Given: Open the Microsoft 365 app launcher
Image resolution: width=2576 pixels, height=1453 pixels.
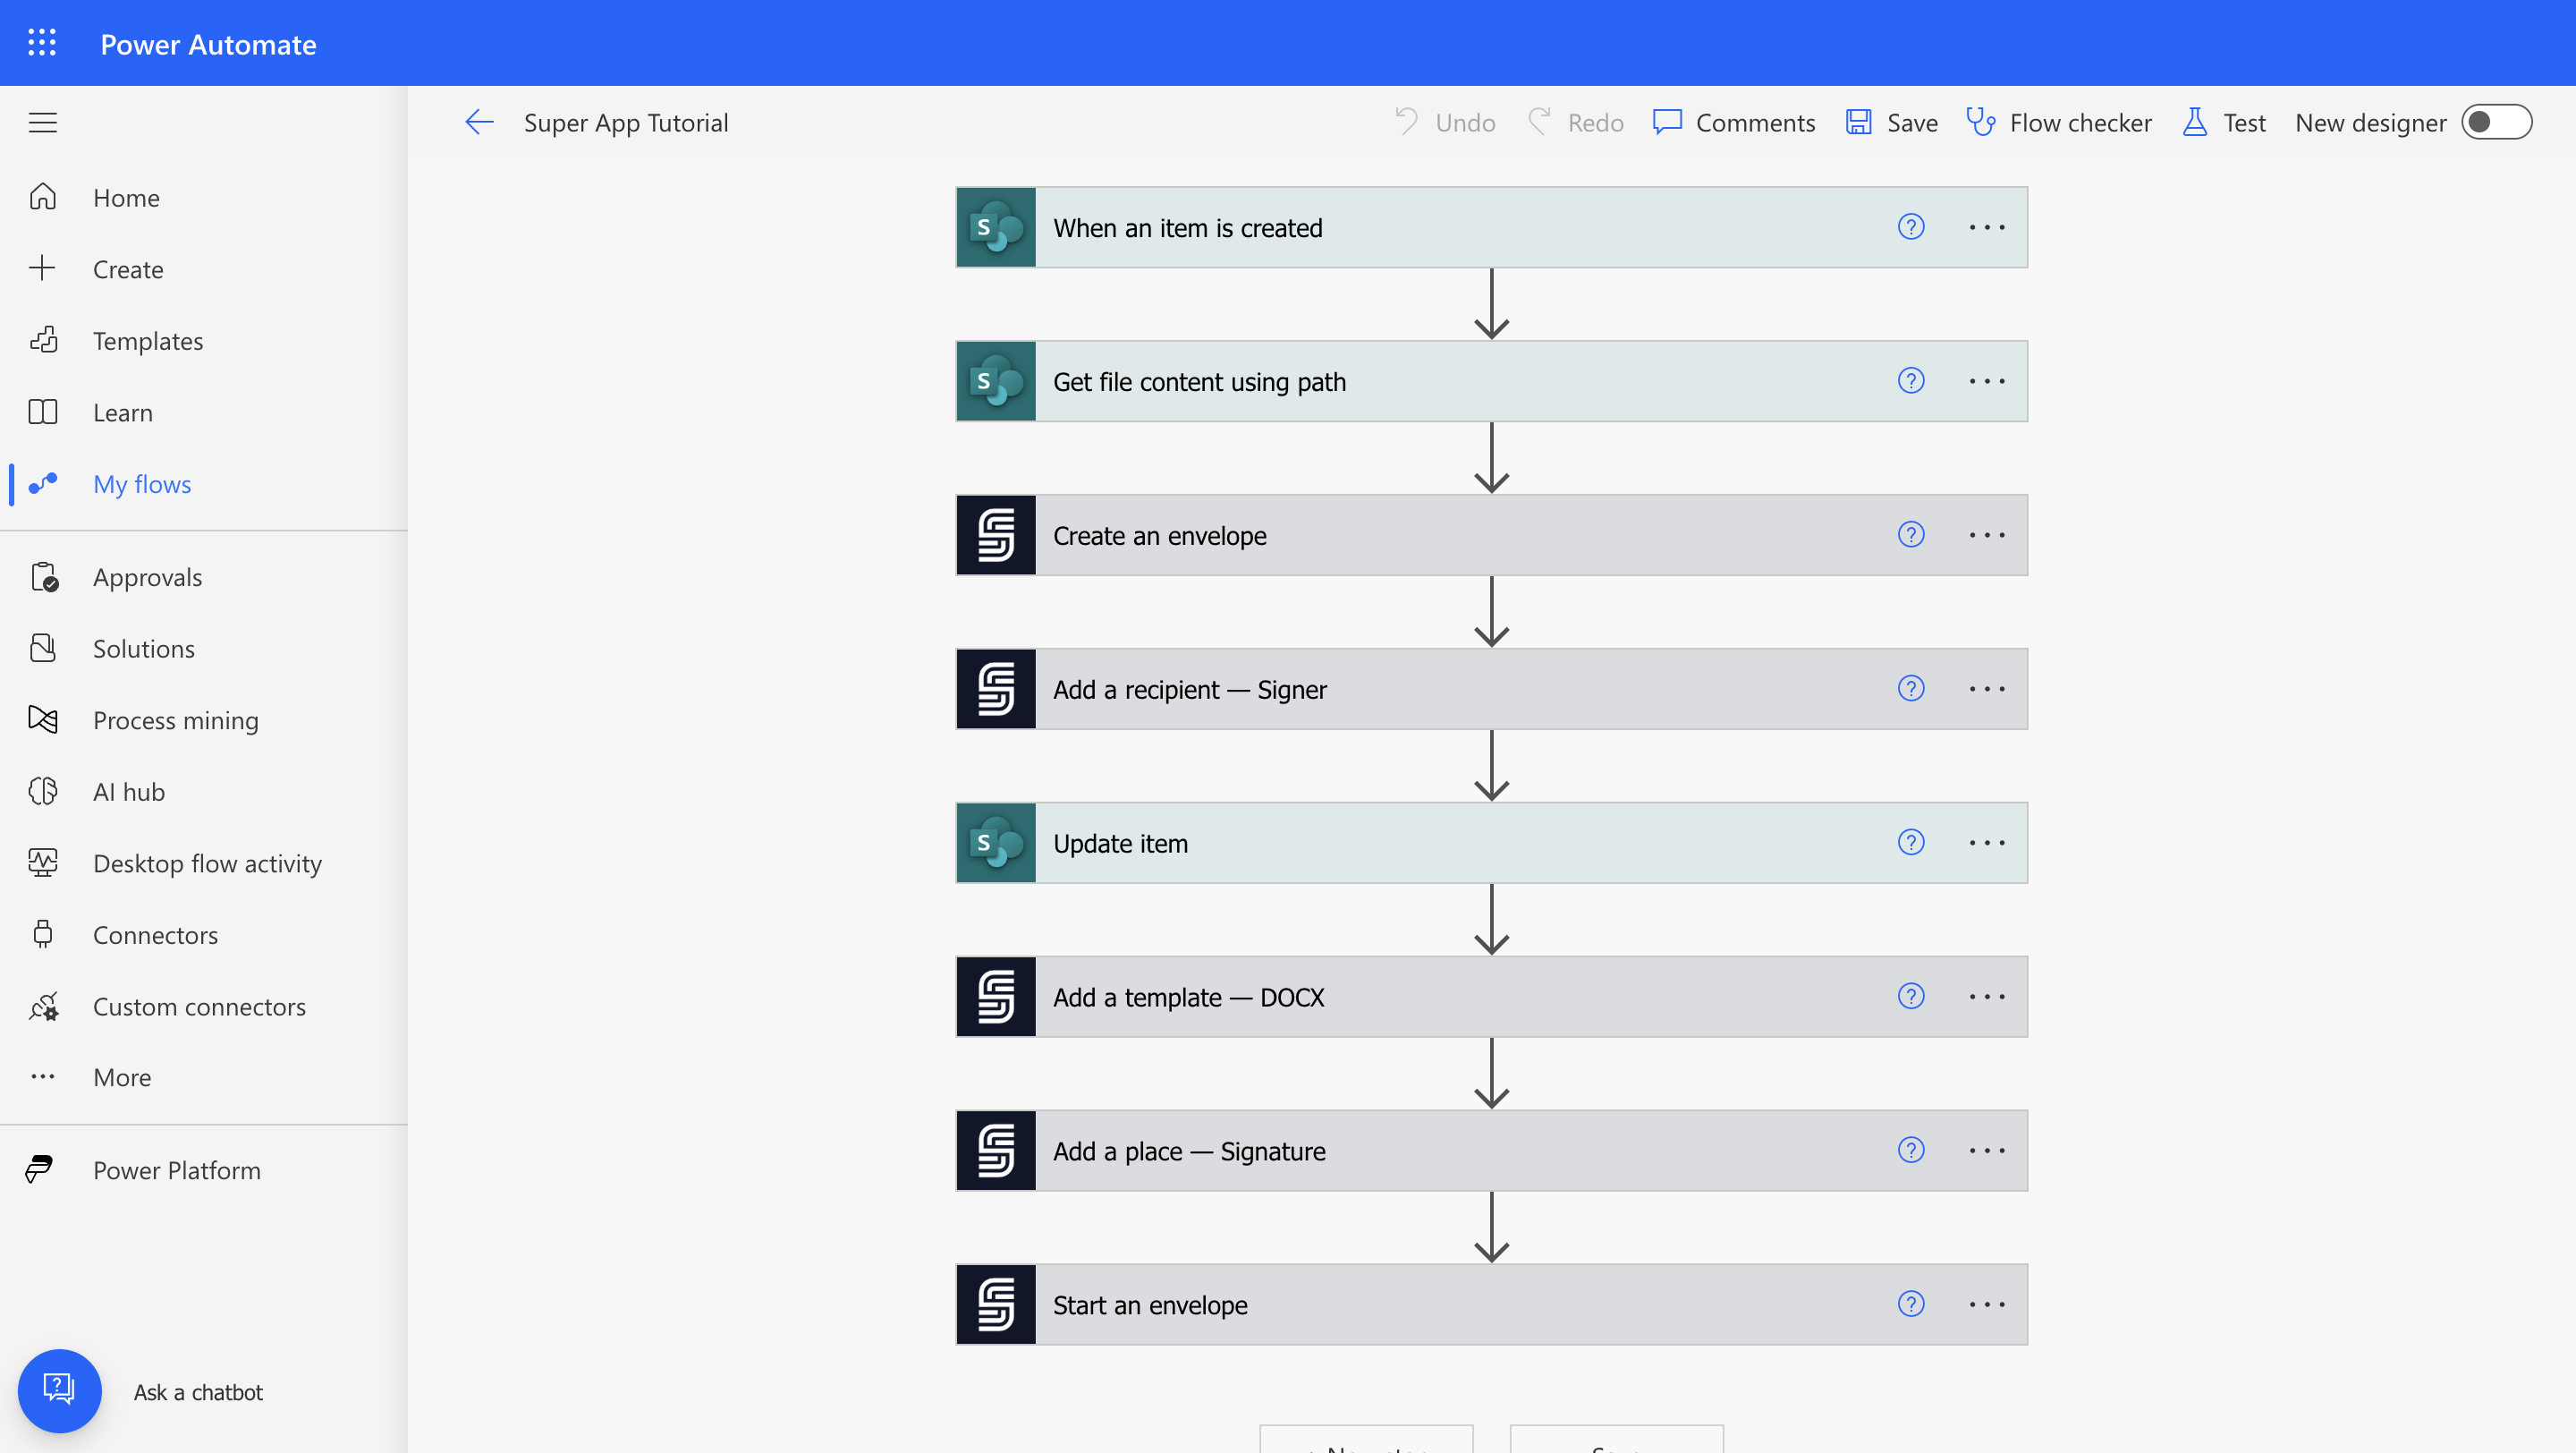Looking at the screenshot, I should pos(42,42).
